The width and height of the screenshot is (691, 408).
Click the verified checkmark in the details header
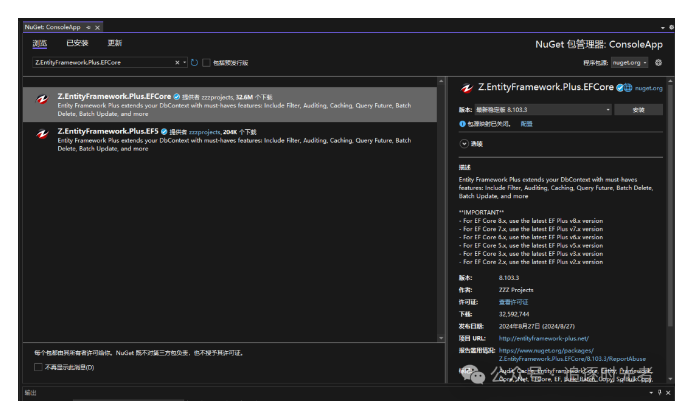point(619,88)
